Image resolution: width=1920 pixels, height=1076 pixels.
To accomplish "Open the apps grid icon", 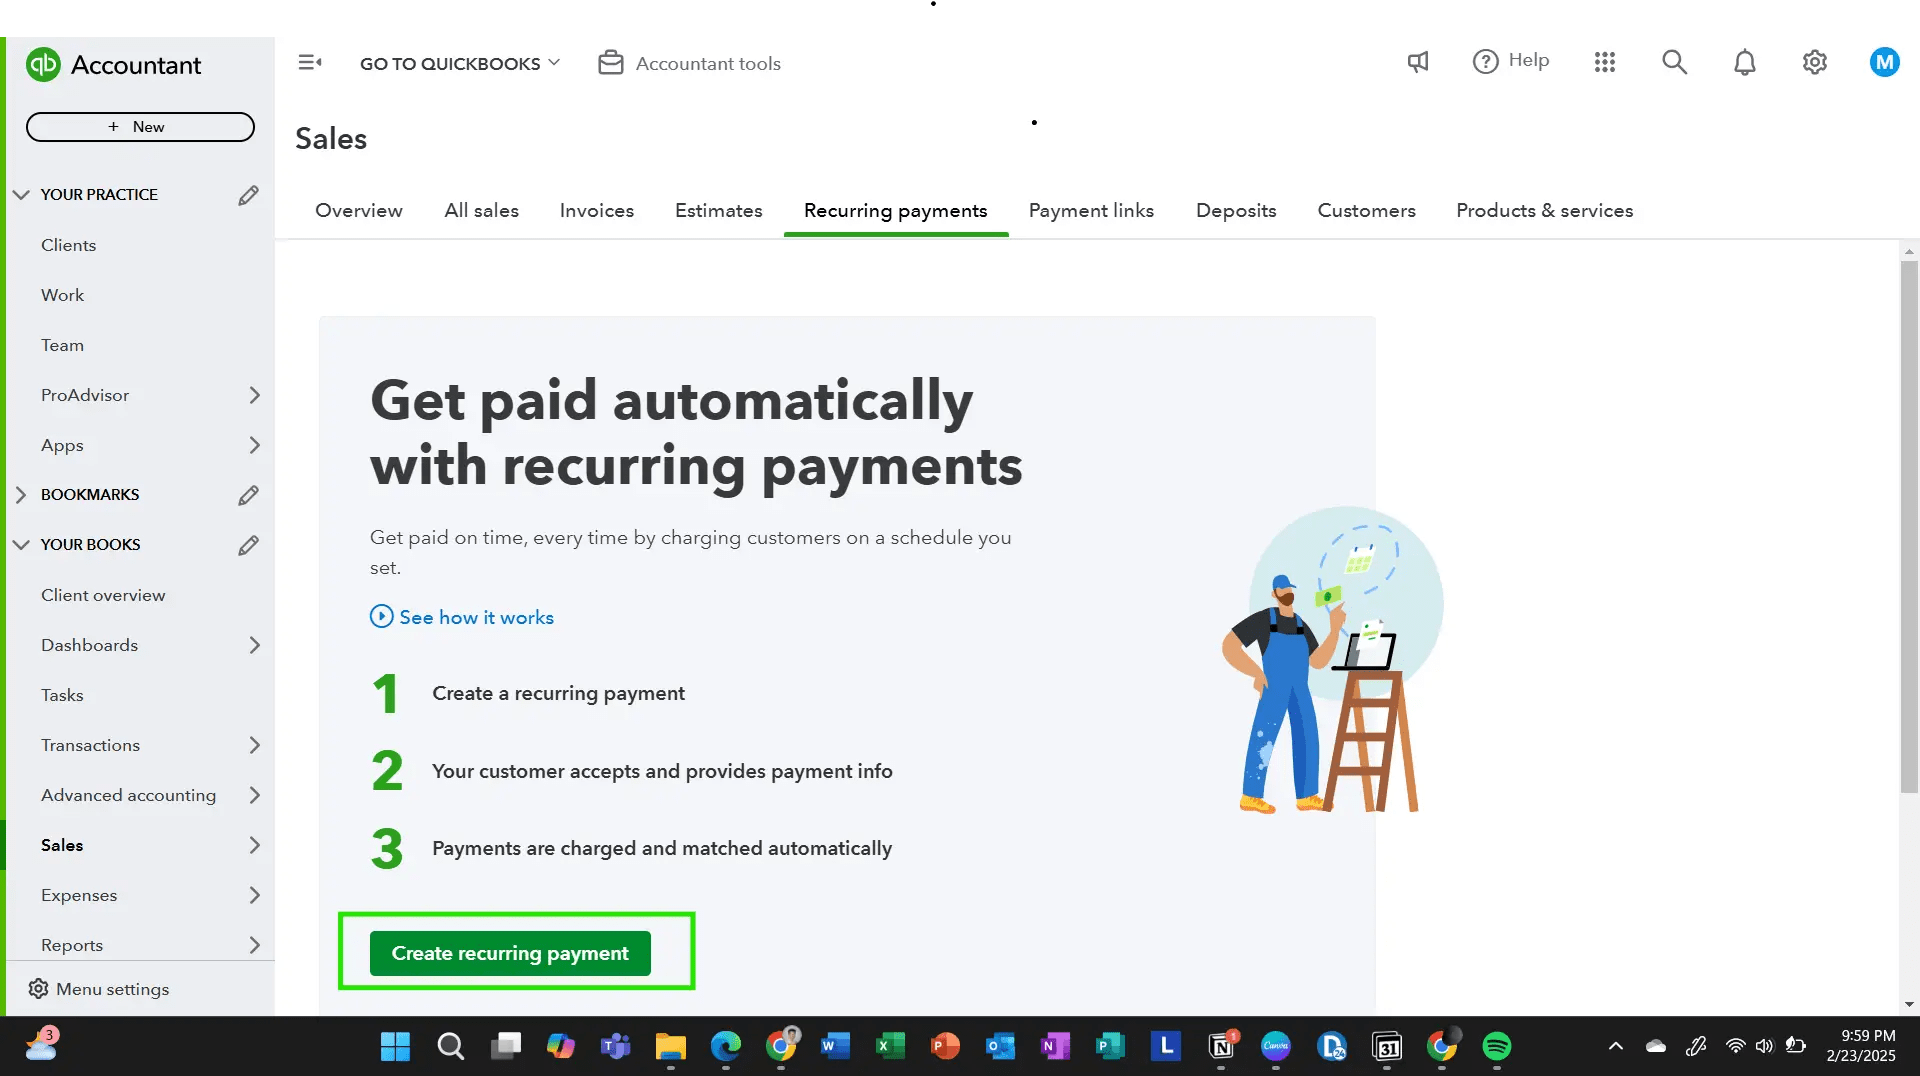I will pos(1605,62).
